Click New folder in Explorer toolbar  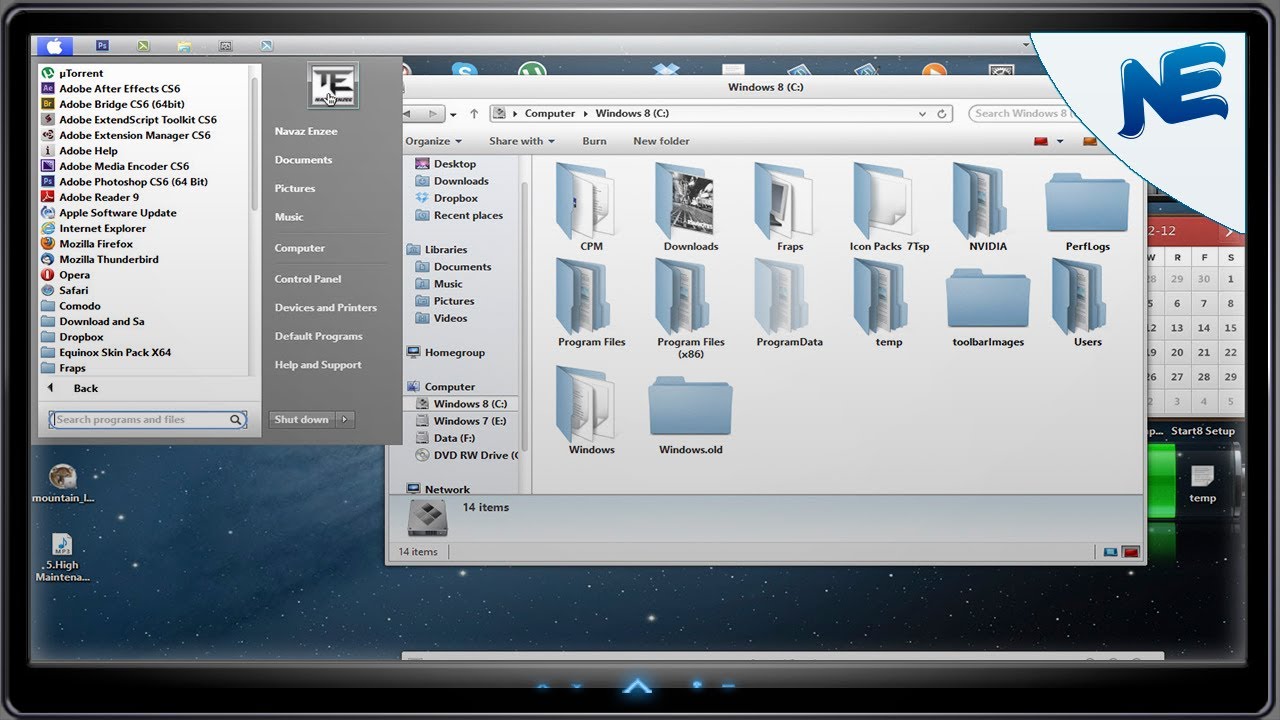tap(661, 141)
